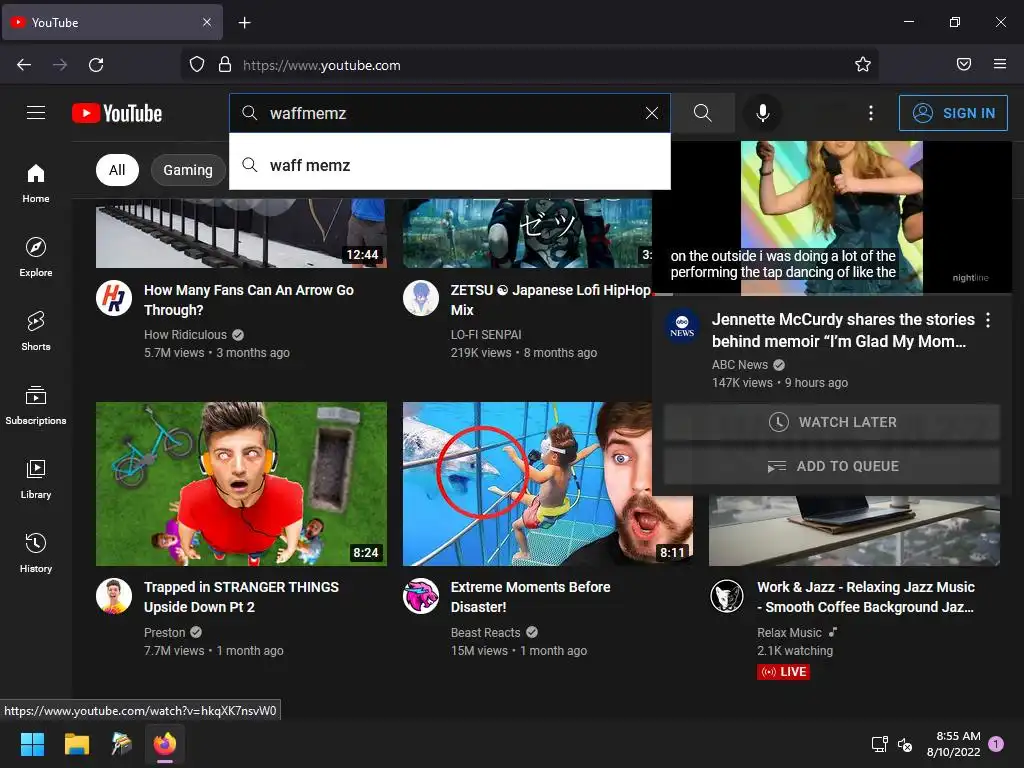Open 'Work & Jazz - Relaxing Jazz Music' title

(x=866, y=597)
